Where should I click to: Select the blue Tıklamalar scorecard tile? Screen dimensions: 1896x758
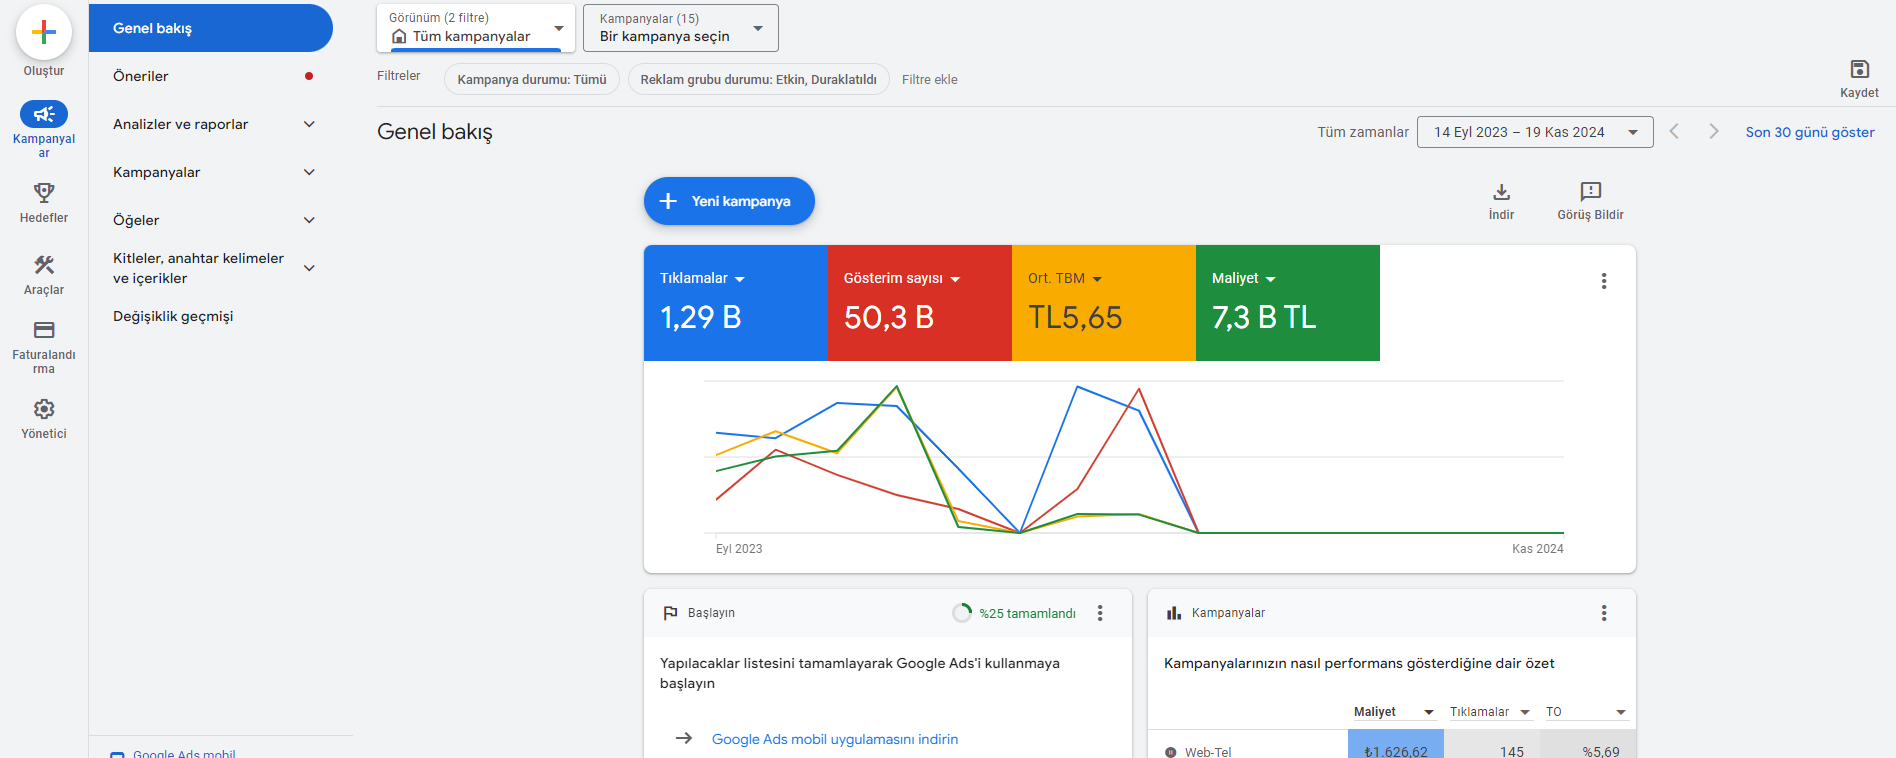pos(736,303)
